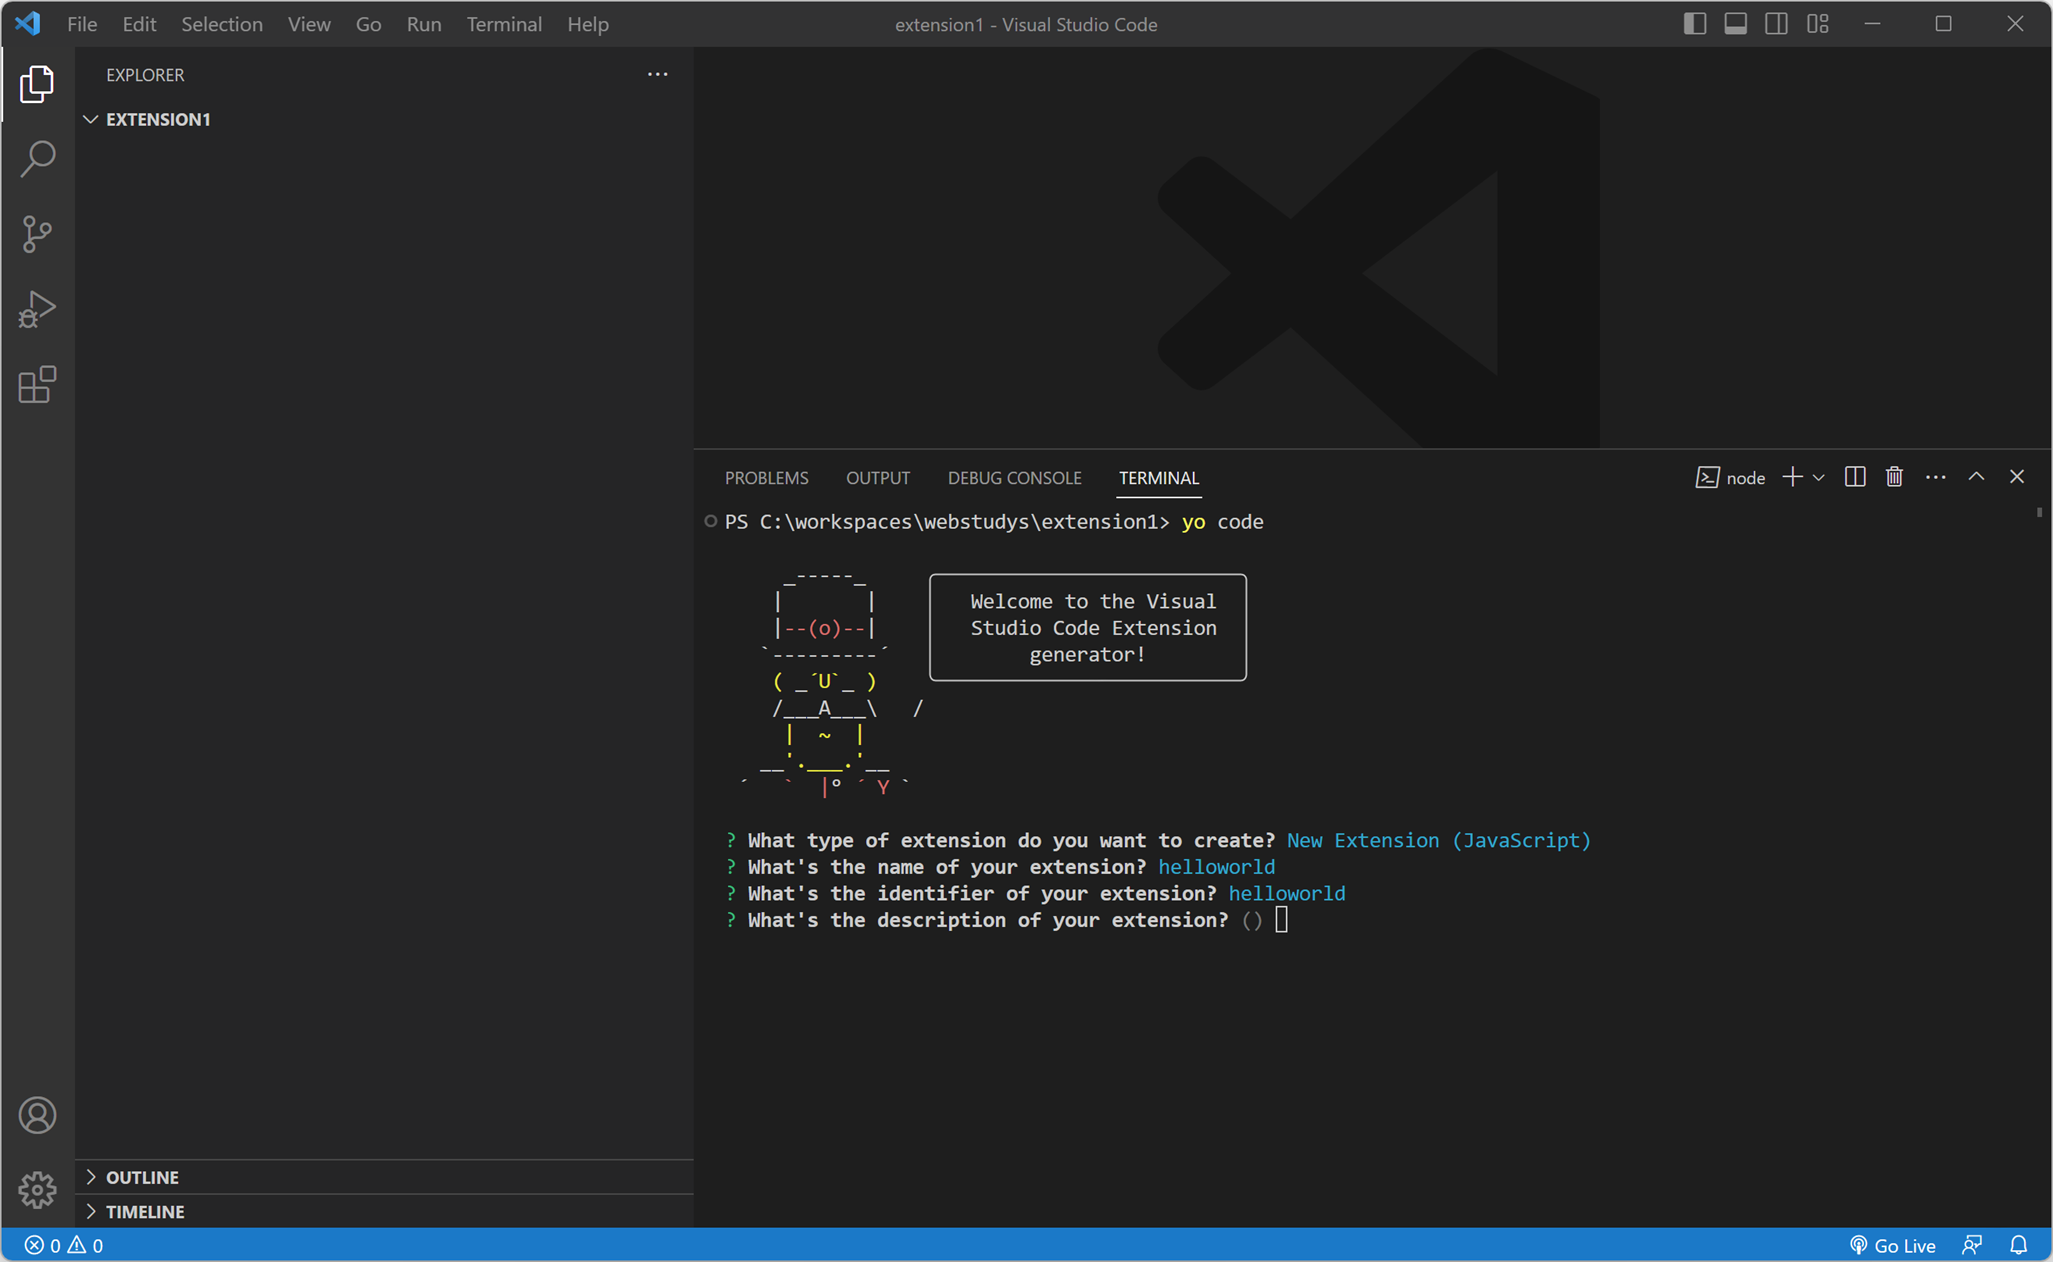
Task: Open the Source Control view
Action: click(37, 234)
